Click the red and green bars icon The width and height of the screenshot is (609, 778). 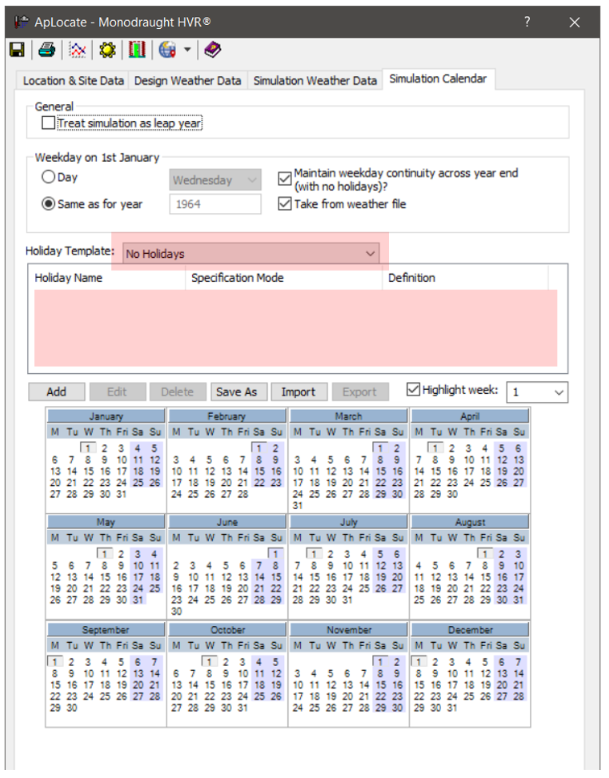(x=136, y=49)
